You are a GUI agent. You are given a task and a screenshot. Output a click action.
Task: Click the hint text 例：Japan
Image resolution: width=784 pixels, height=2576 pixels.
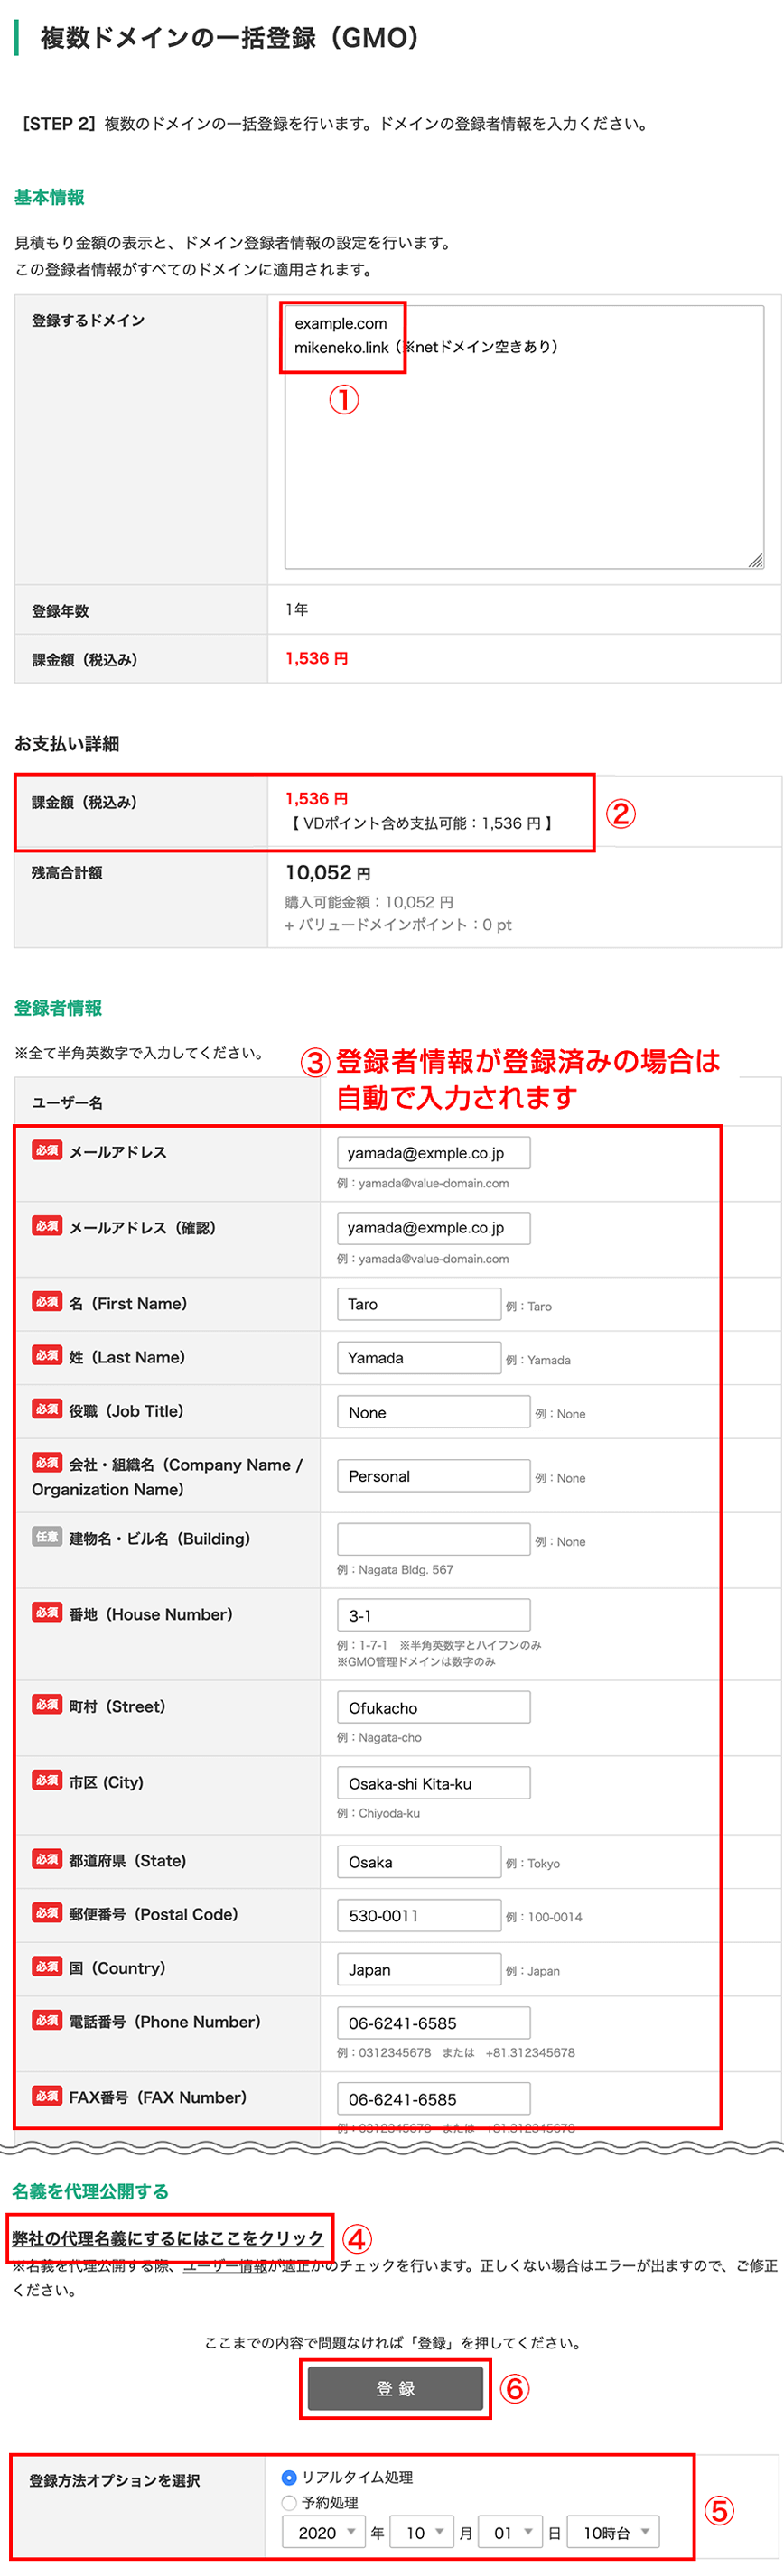[x=533, y=1972]
